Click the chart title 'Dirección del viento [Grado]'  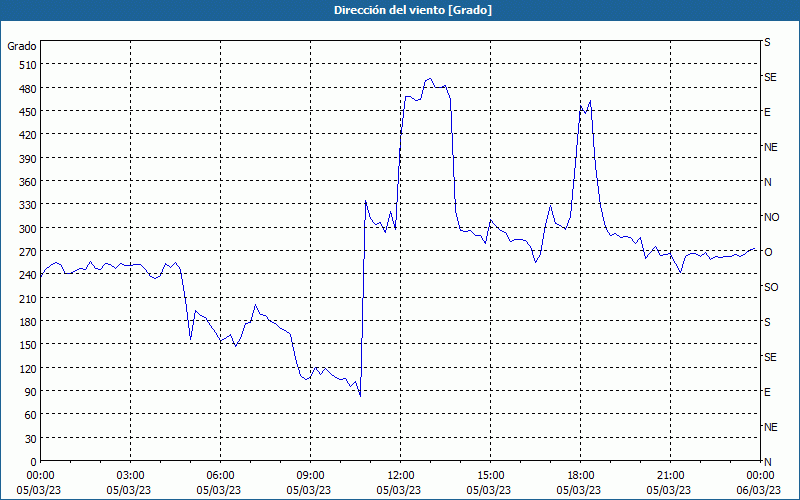pos(413,10)
